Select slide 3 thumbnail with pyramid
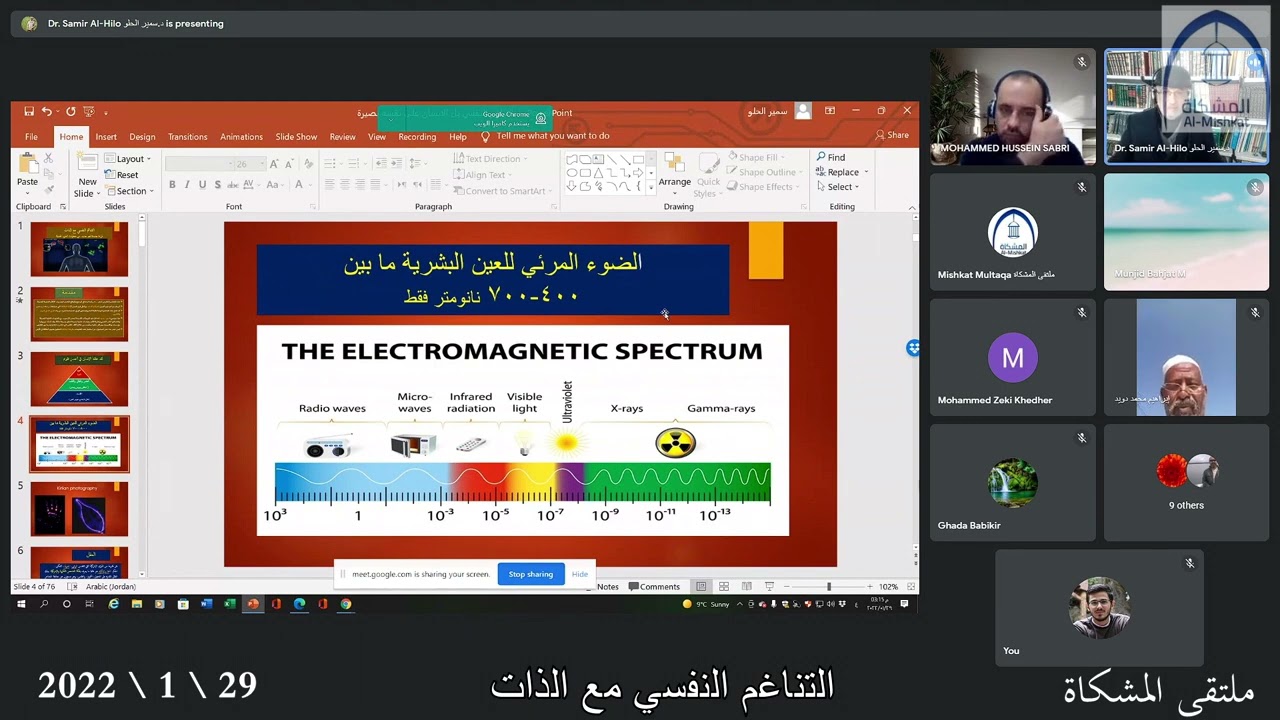The height and width of the screenshot is (720, 1280). 79,378
